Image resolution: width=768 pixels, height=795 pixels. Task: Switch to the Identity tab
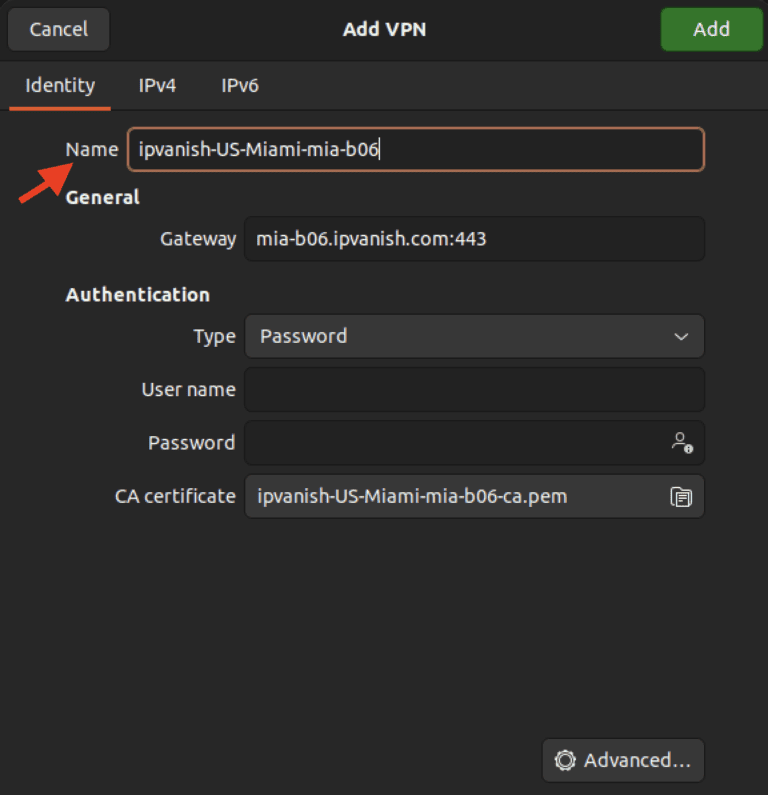coord(60,86)
